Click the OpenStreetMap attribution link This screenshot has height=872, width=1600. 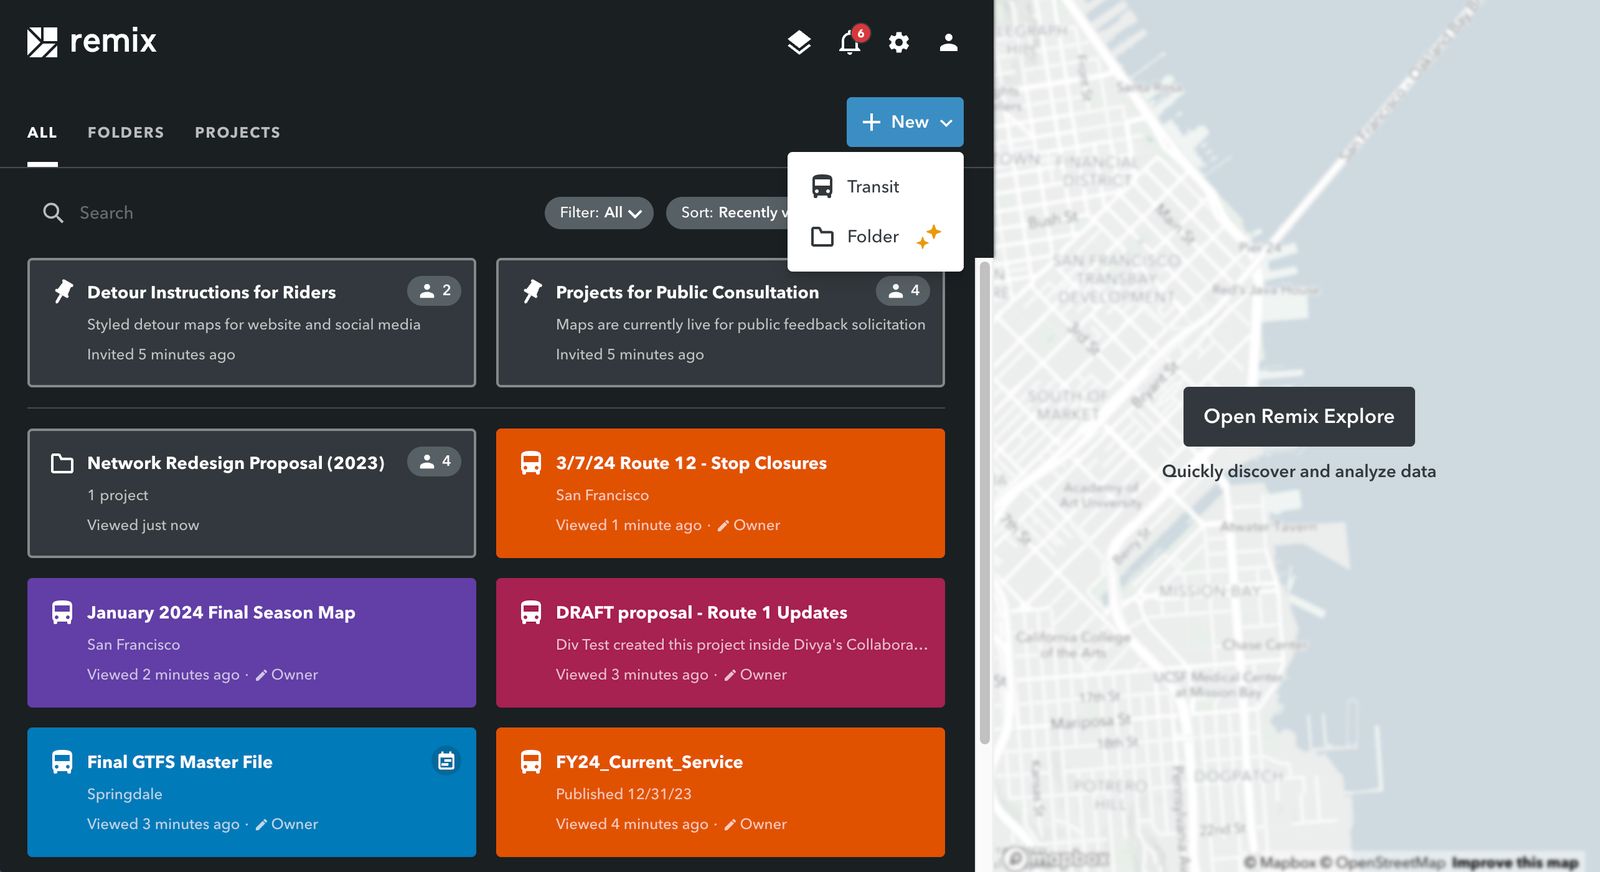(1383, 862)
